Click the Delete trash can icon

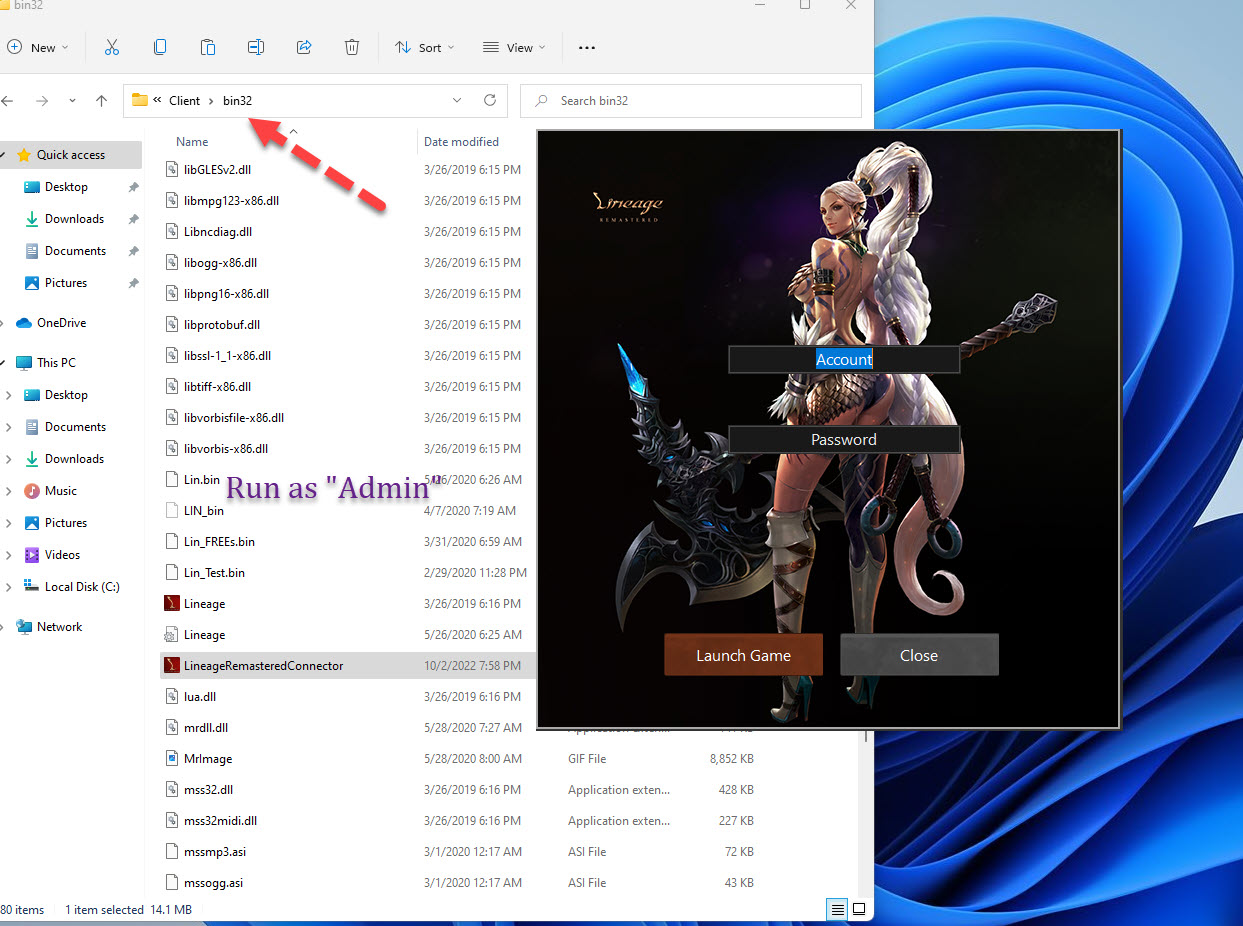tap(352, 47)
